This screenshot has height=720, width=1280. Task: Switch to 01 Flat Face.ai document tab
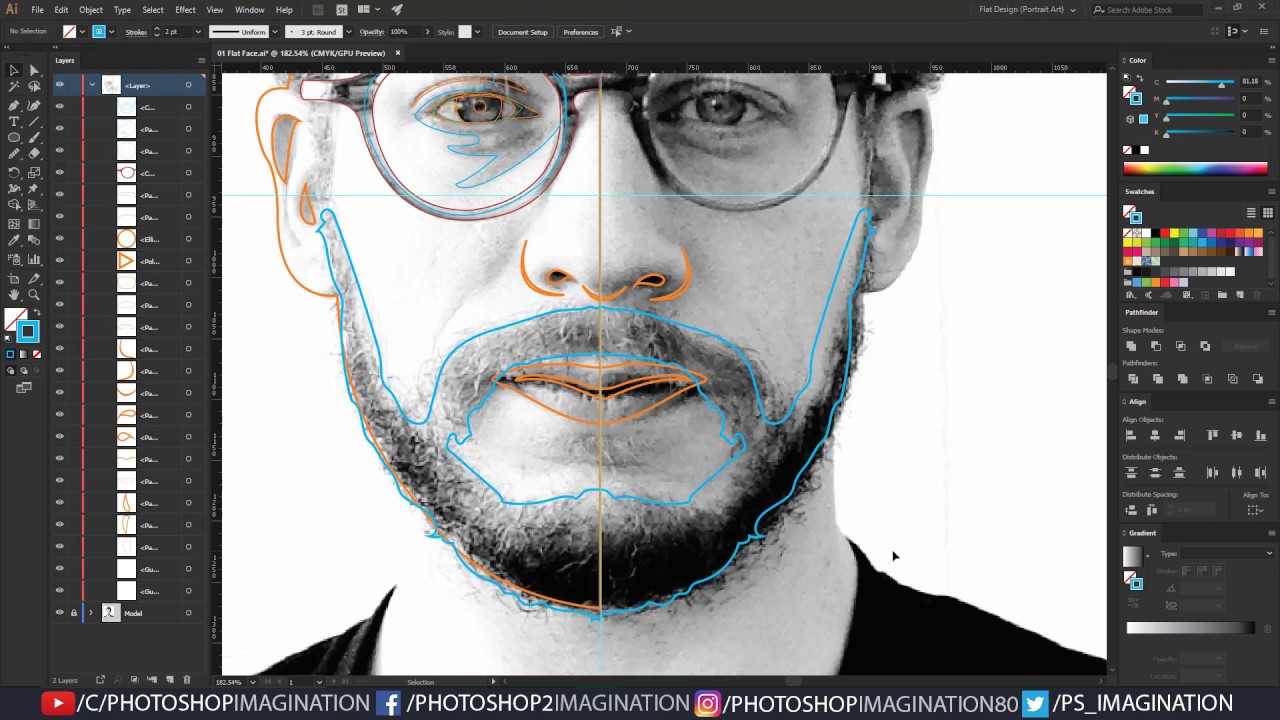(x=301, y=53)
